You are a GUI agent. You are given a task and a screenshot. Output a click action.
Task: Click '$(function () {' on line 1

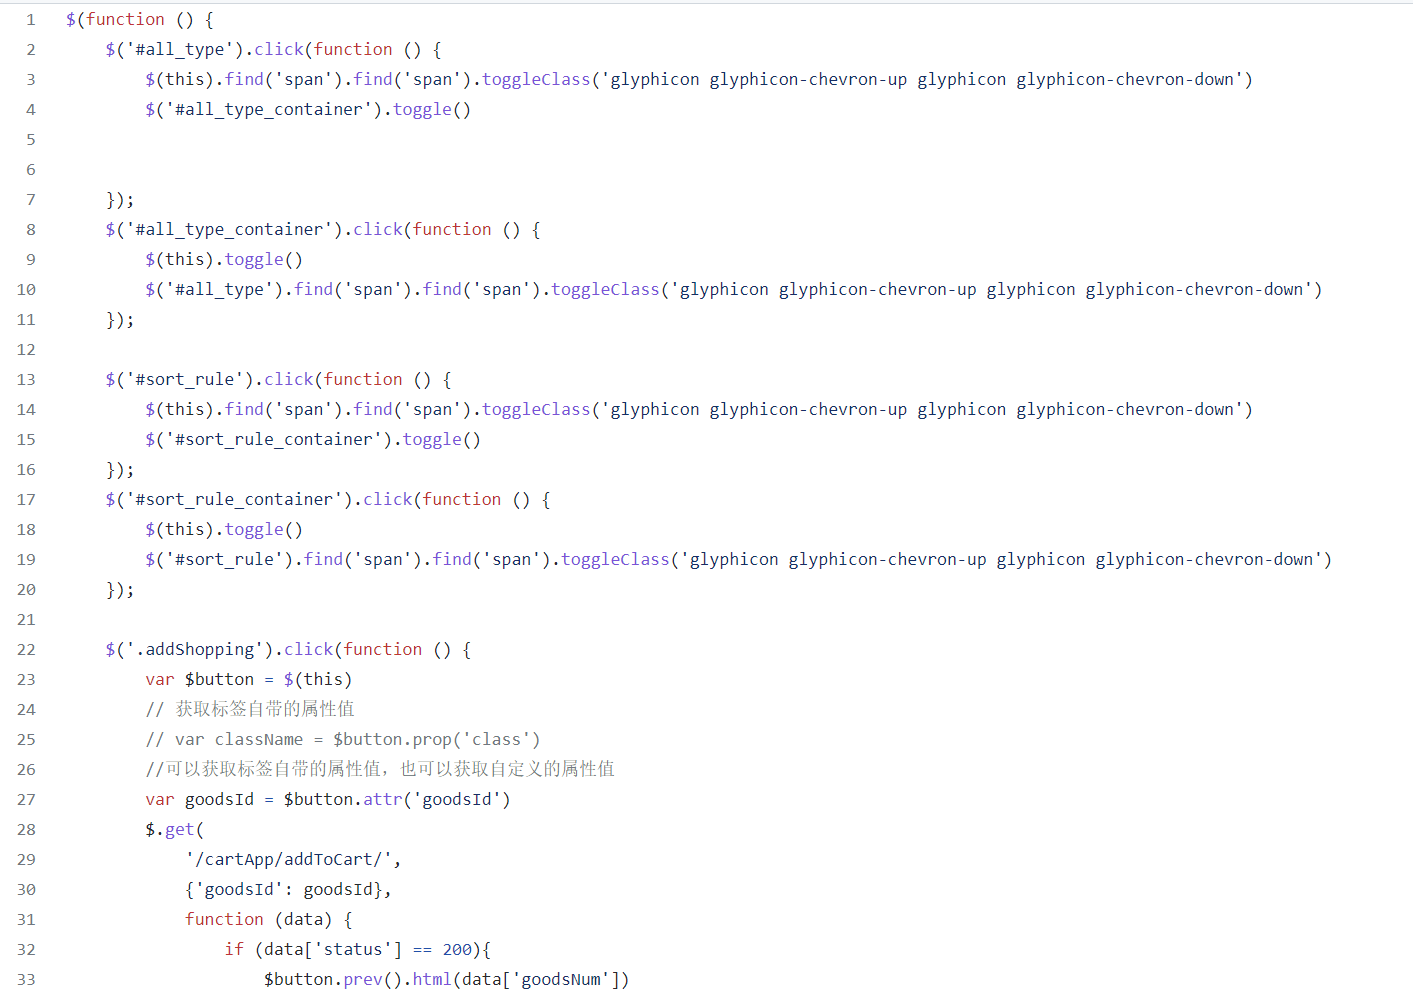click(x=139, y=20)
